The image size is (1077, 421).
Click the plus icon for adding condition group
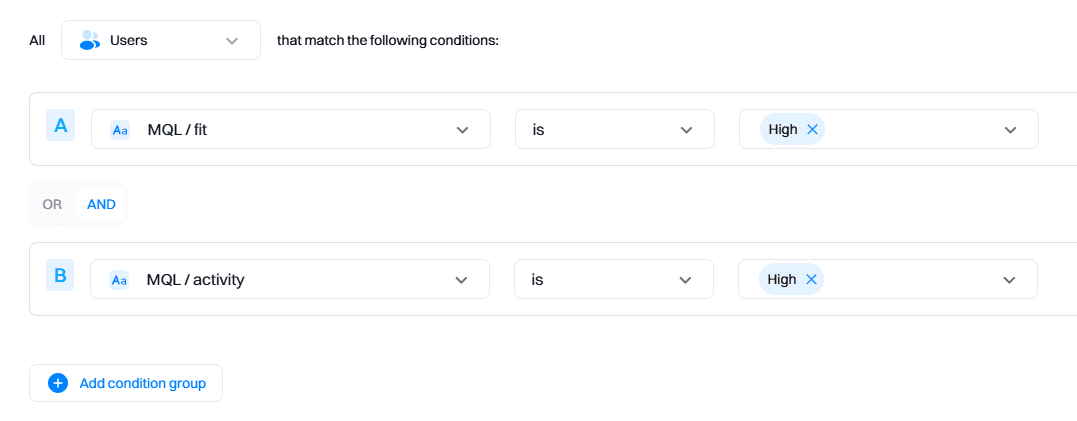tap(58, 383)
